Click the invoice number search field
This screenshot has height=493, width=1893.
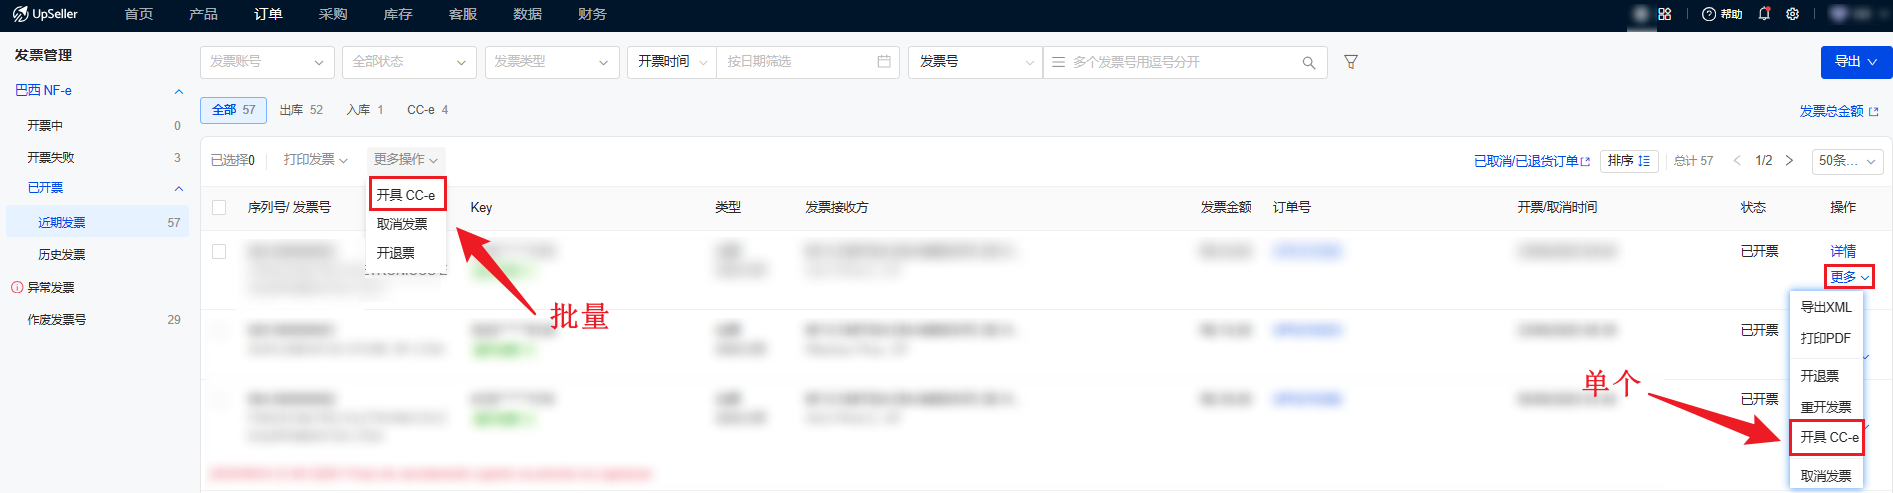[x=1180, y=62]
